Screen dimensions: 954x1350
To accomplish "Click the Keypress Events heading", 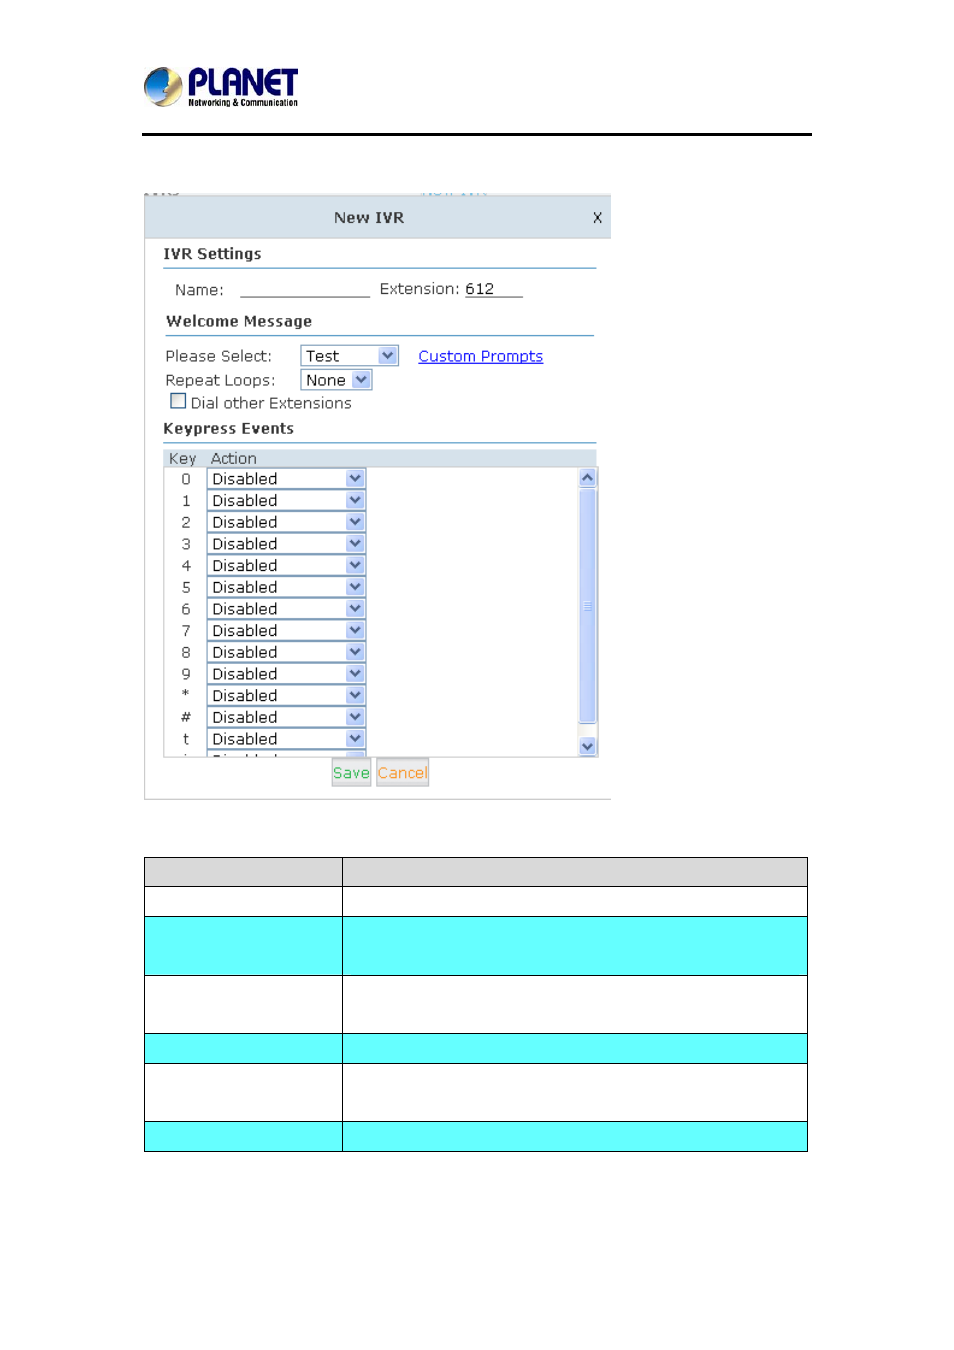I will click(229, 428).
